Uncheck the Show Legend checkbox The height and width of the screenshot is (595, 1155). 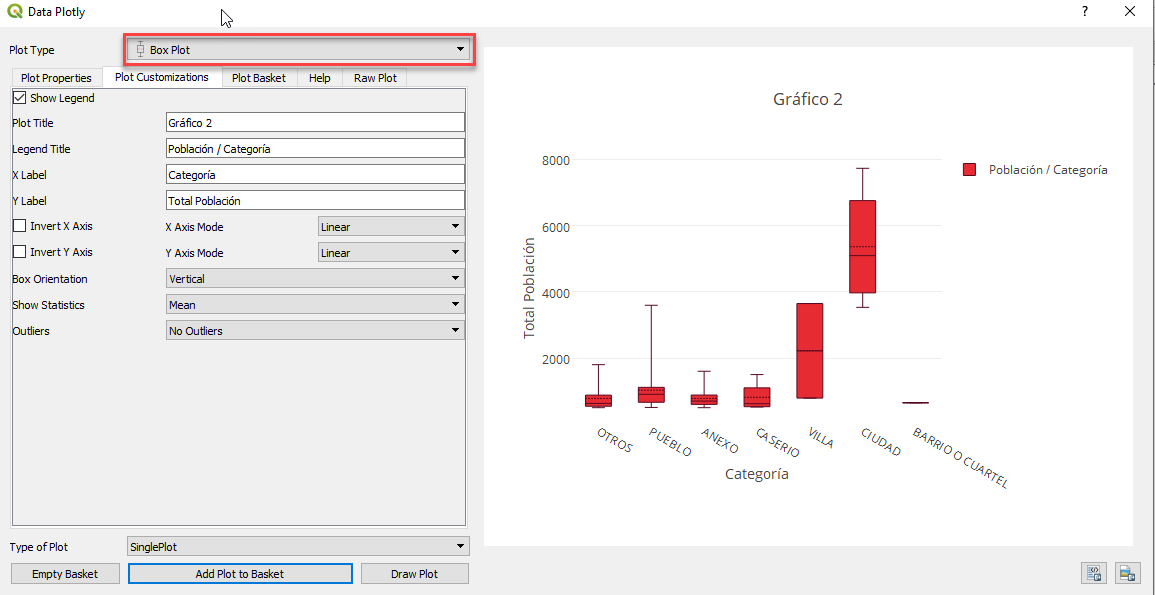point(18,97)
